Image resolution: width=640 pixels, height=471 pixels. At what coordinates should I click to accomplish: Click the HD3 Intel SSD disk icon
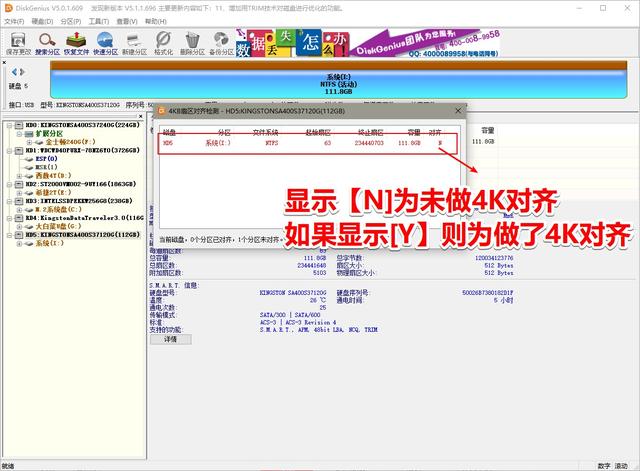tap(19, 201)
